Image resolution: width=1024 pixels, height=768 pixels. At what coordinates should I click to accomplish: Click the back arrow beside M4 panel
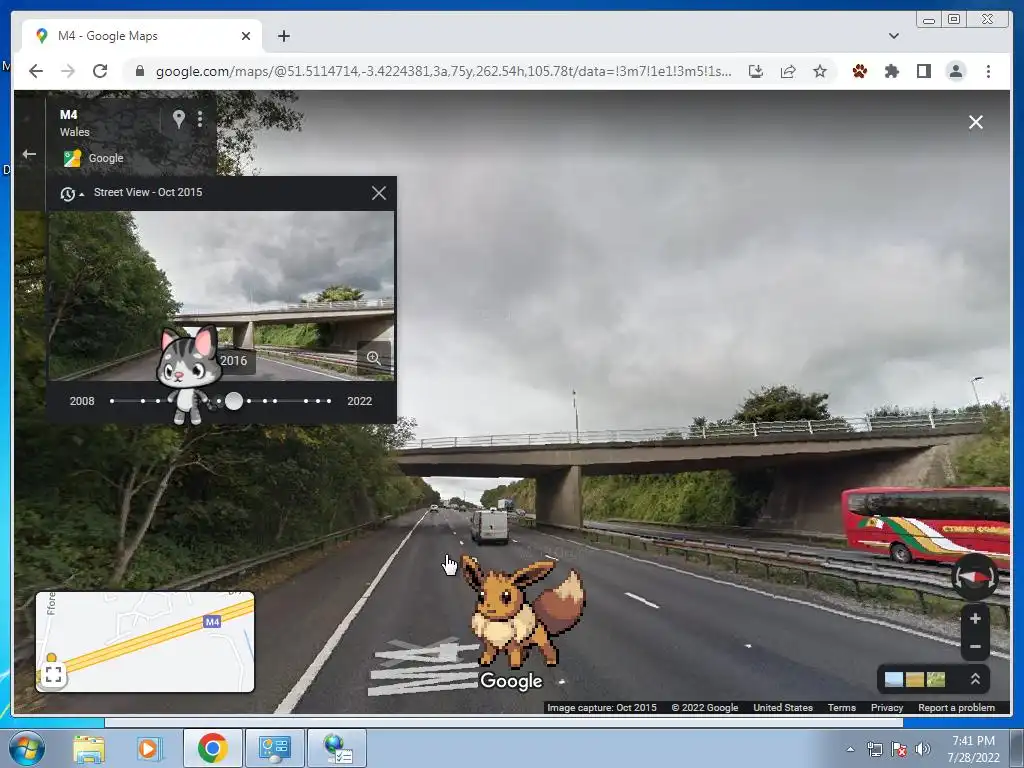point(29,154)
